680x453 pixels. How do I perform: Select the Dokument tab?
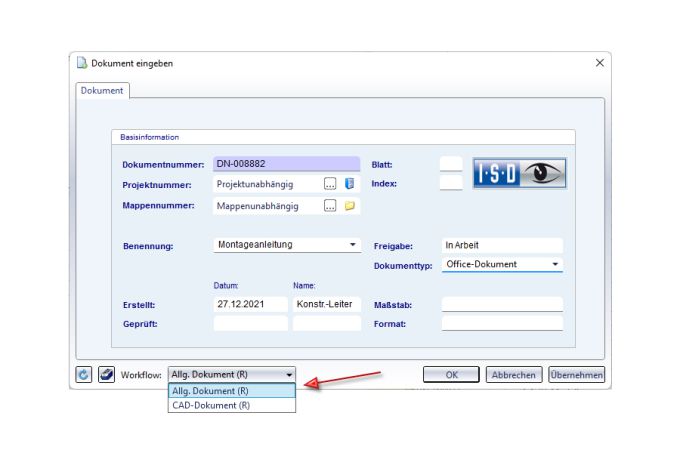pyautogui.click(x=102, y=91)
